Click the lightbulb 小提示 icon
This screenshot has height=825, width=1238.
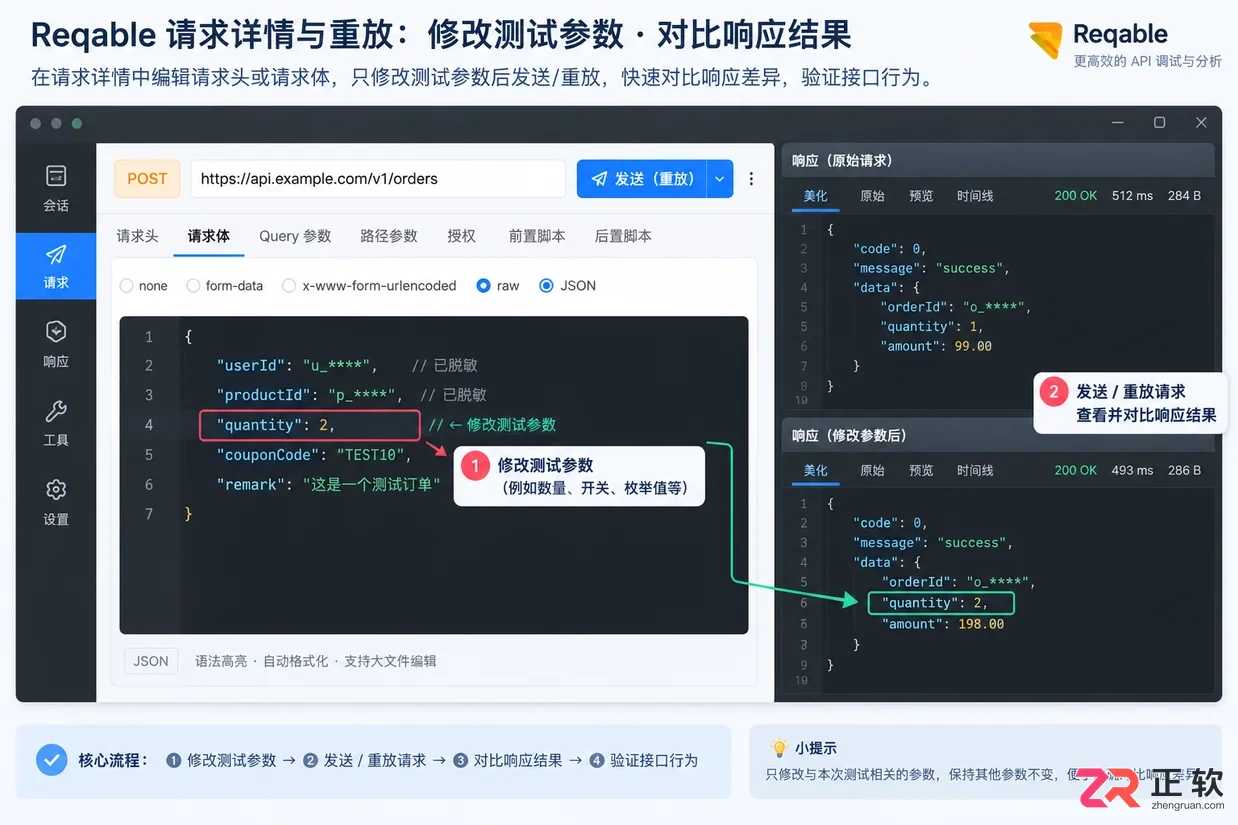tap(779, 747)
